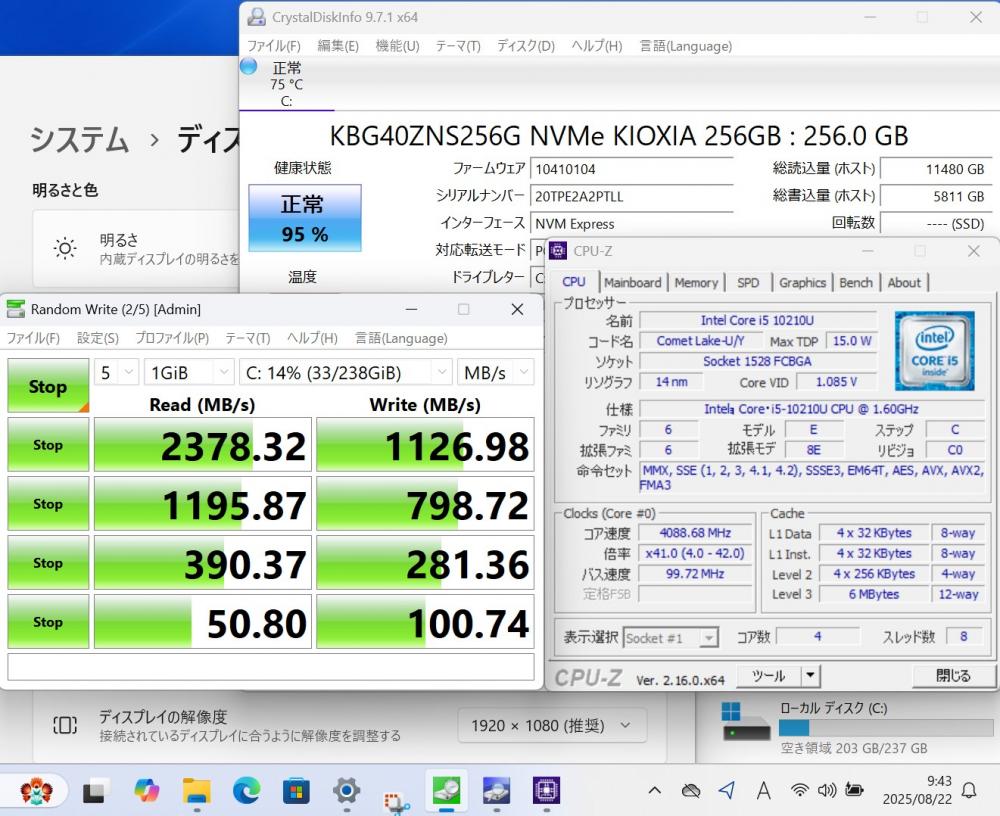Click CPU-Z 閉じる button
This screenshot has height=816, width=1000.
[x=953, y=675]
